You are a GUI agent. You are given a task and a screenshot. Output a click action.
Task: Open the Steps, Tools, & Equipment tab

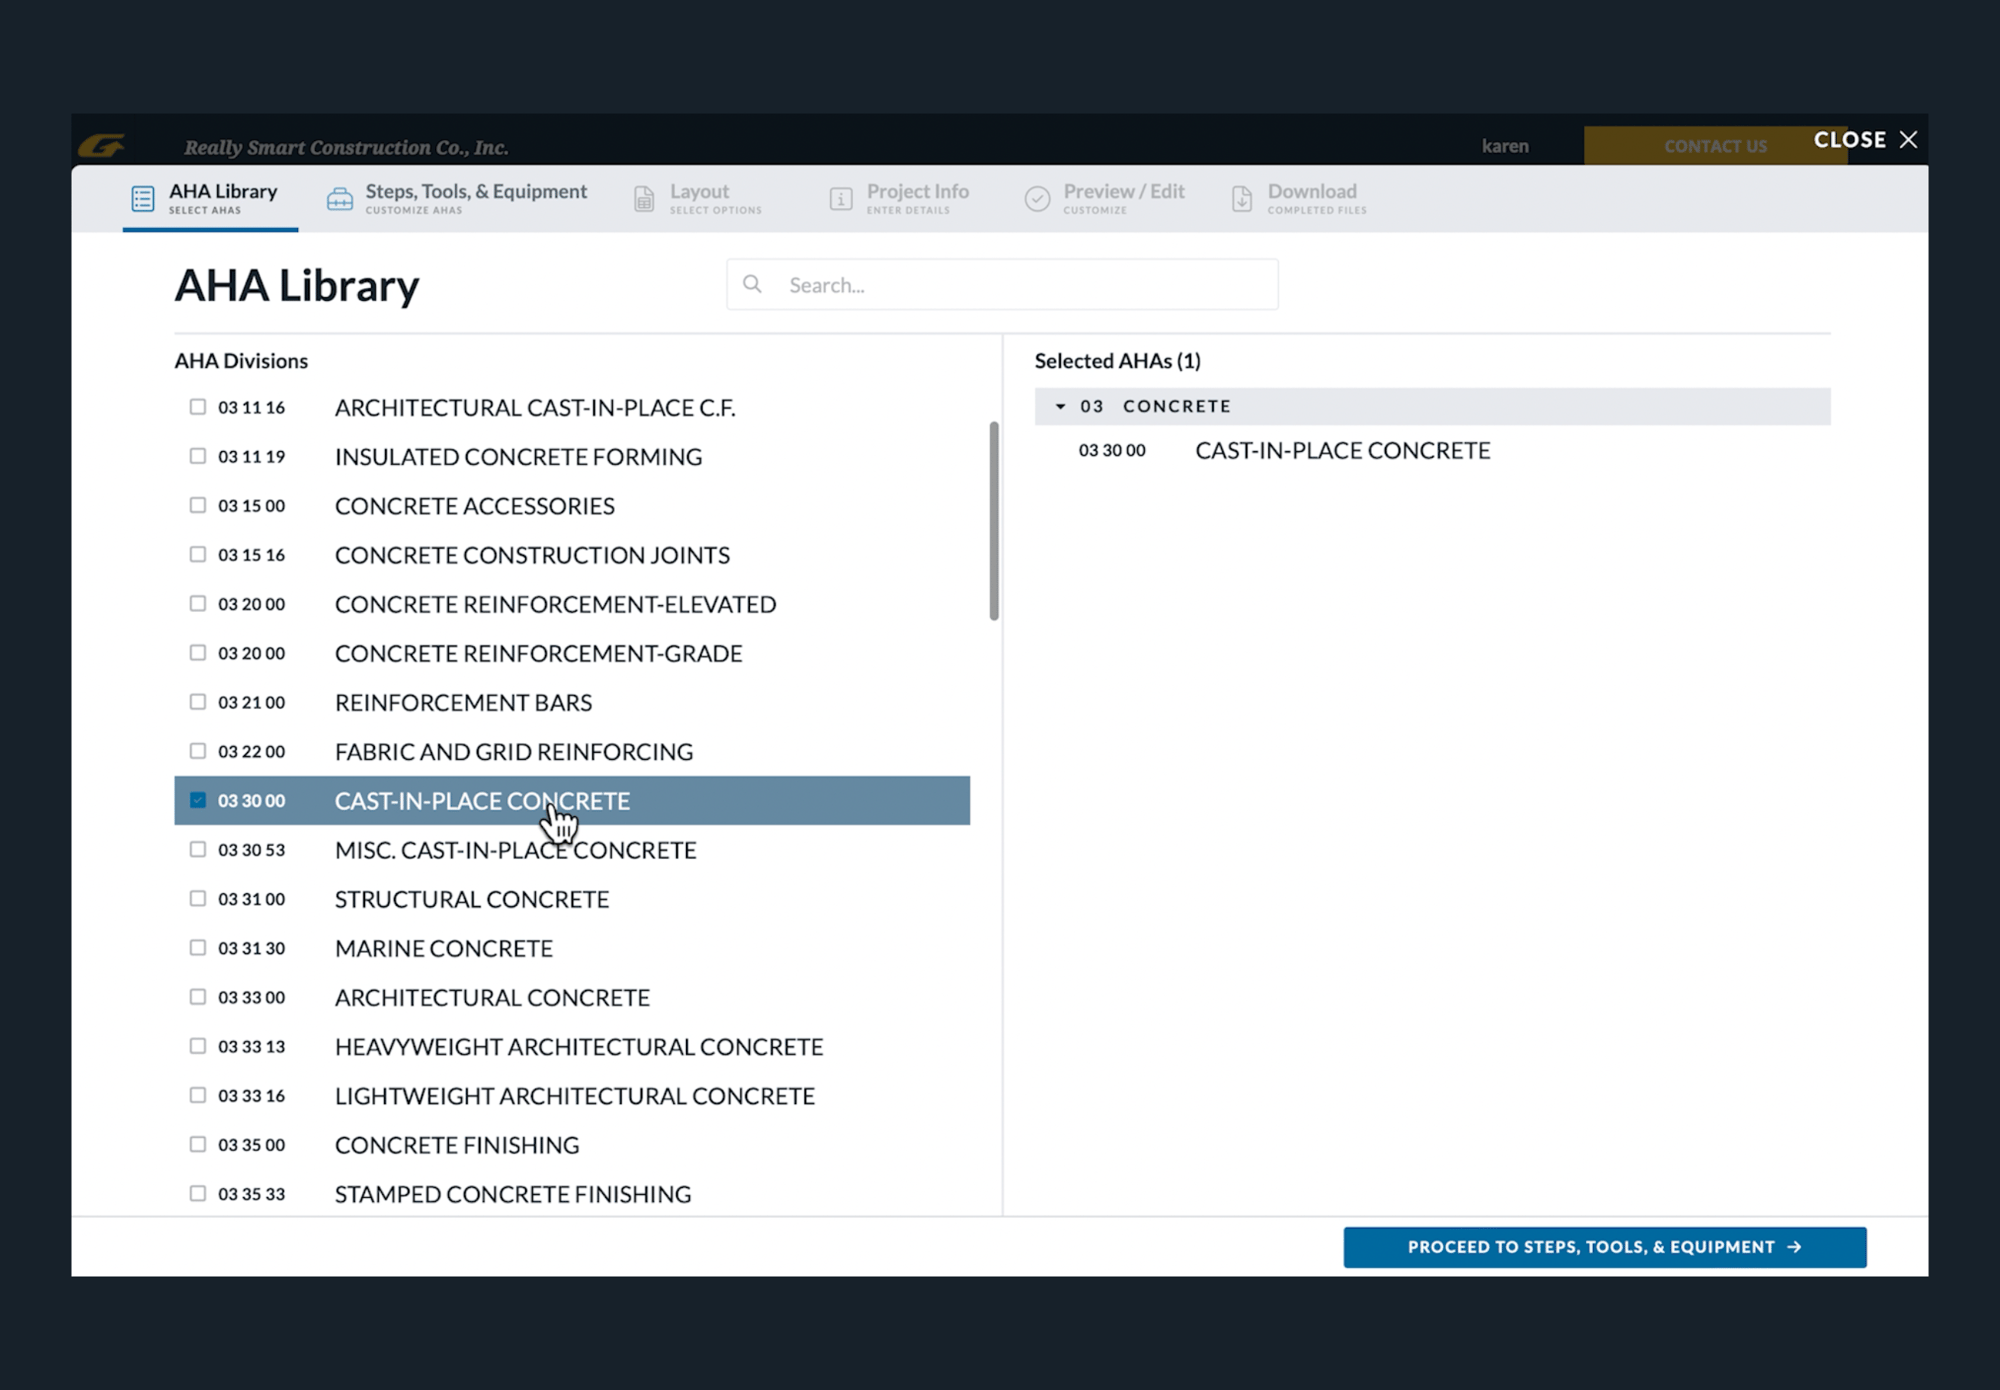pyautogui.click(x=458, y=198)
